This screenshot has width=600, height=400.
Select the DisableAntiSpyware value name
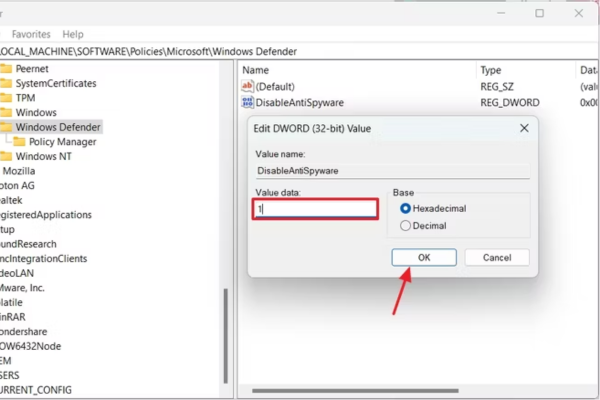tap(299, 103)
